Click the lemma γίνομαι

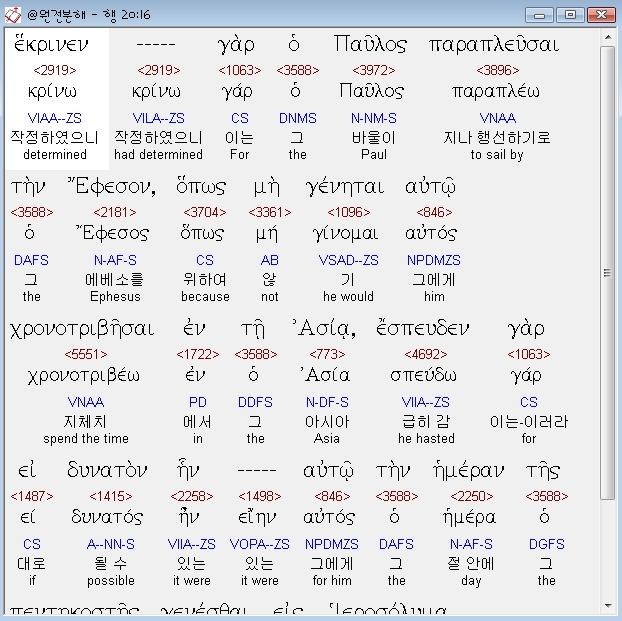(x=346, y=234)
